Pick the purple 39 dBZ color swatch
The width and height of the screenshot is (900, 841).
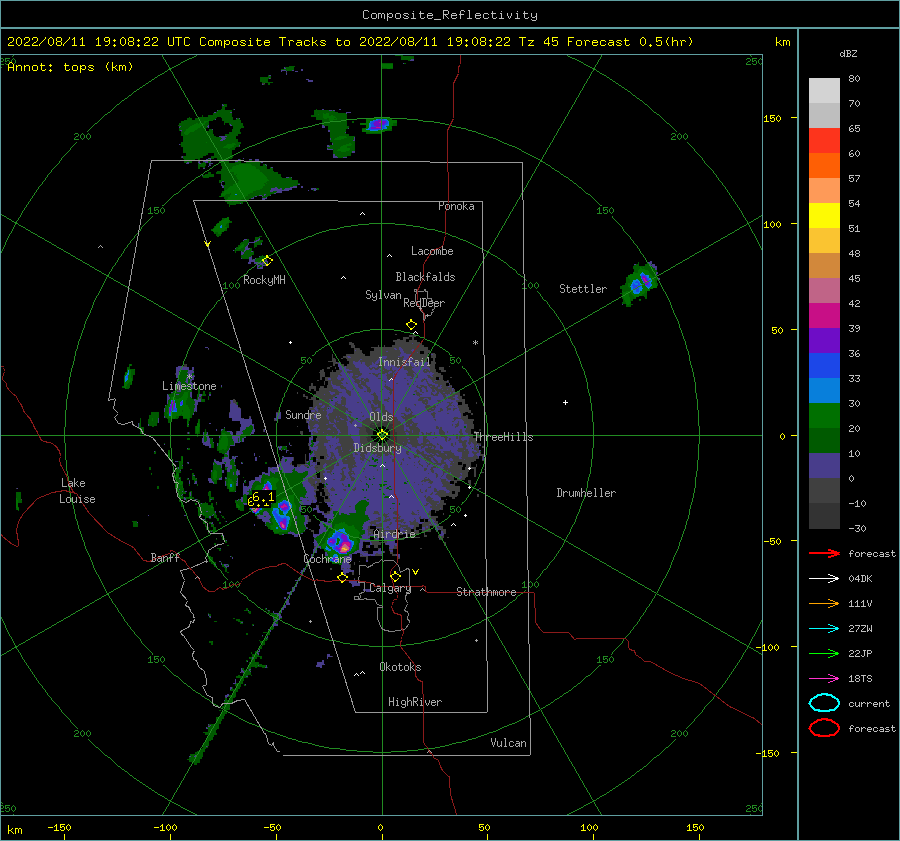click(824, 341)
